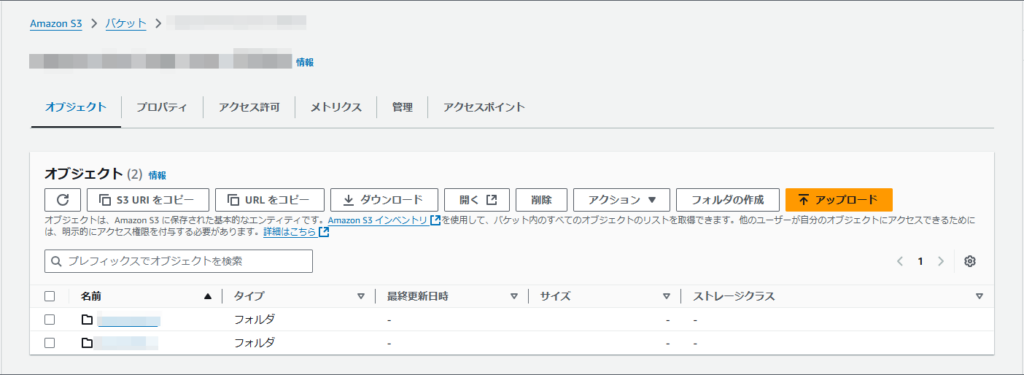The width and height of the screenshot is (1024, 375).
Task: Open the アクセス許可 tab
Action: 249,107
